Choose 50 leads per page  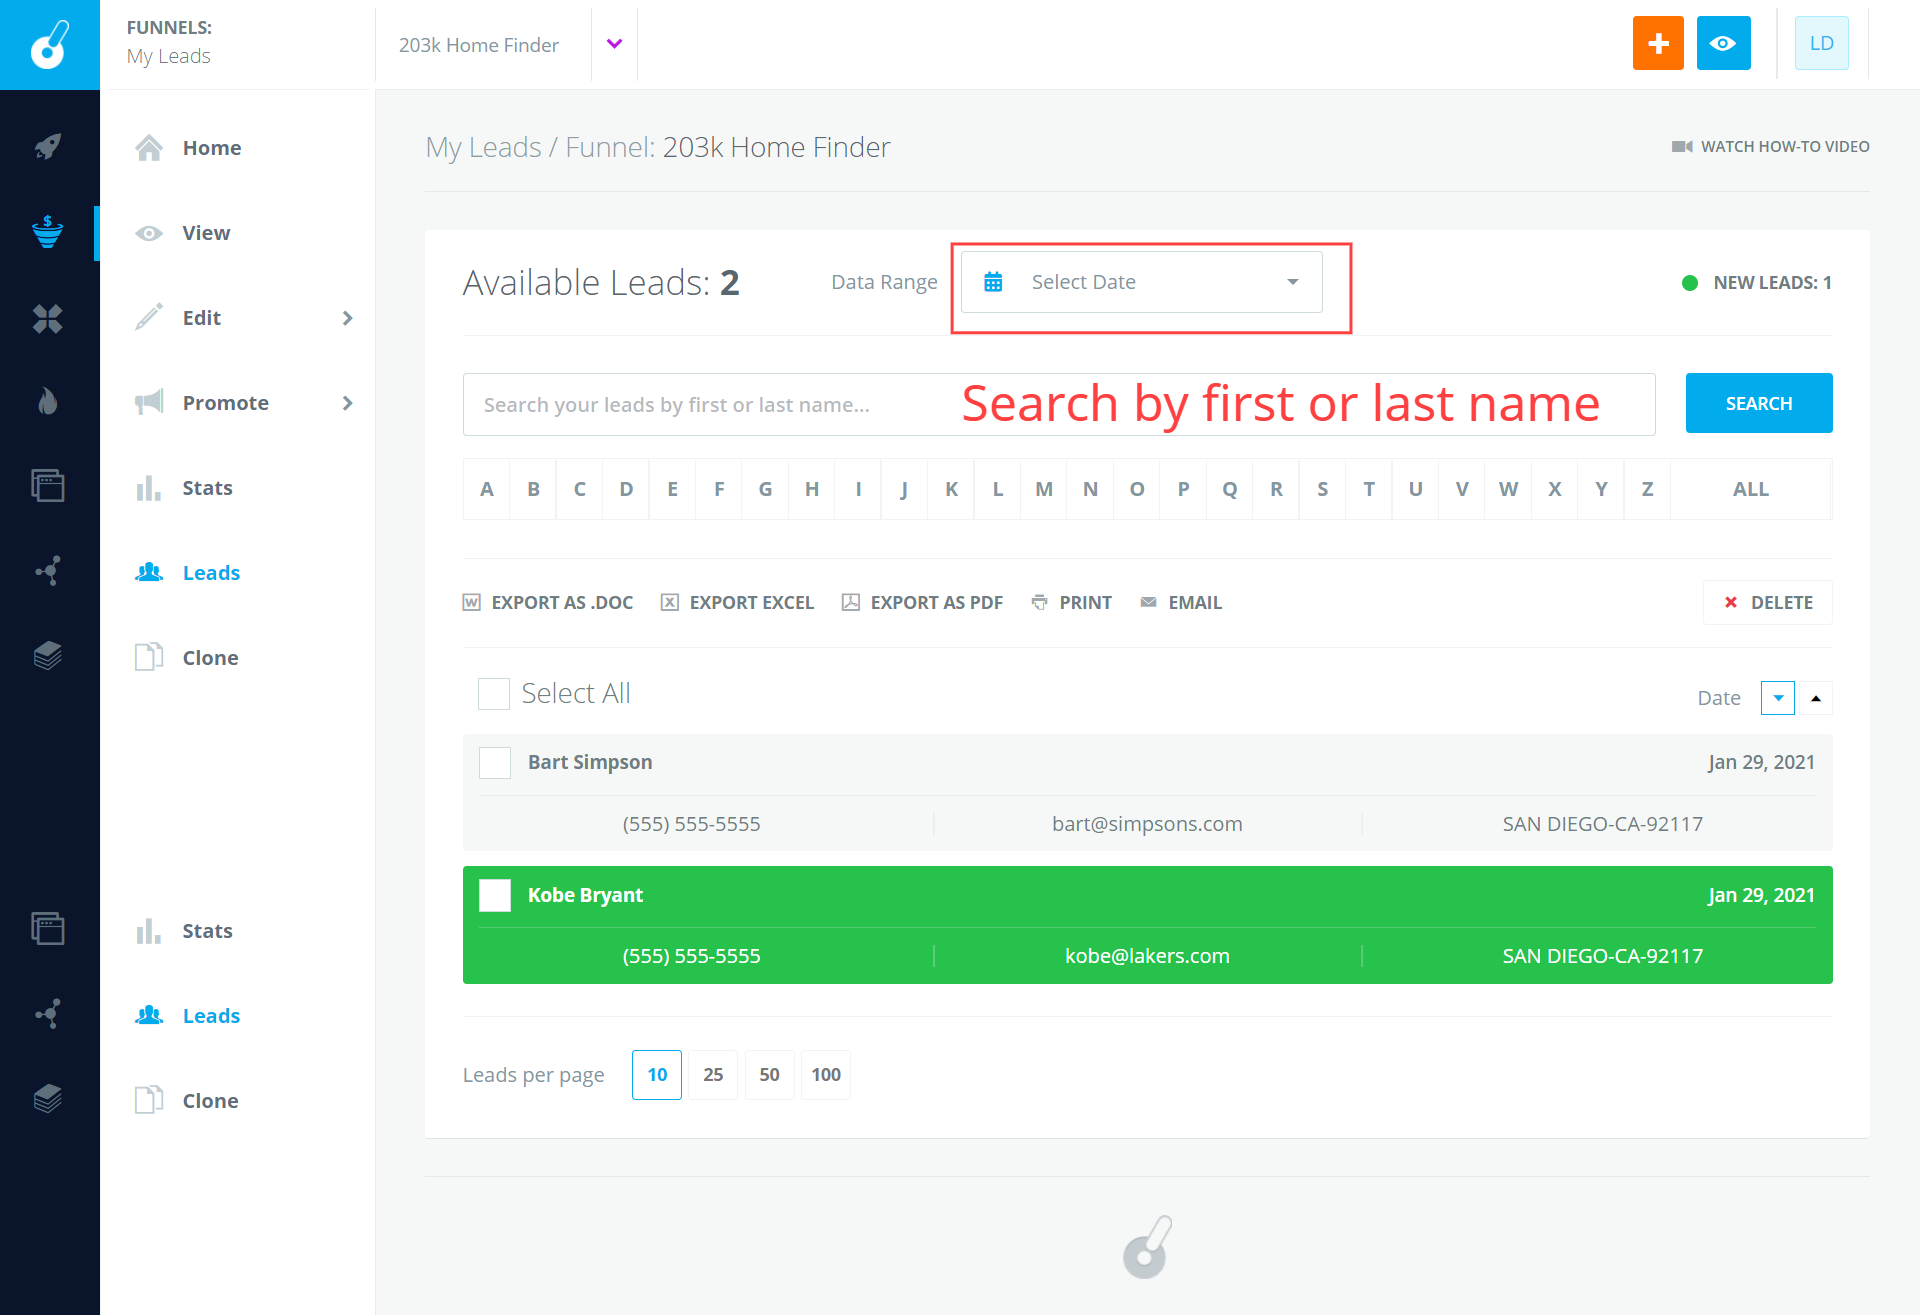coord(769,1075)
